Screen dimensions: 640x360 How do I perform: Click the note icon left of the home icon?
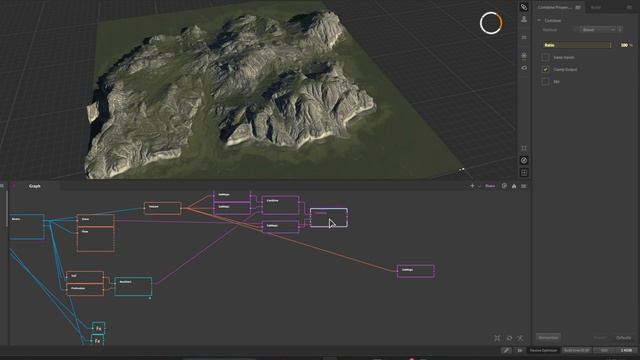504,186
